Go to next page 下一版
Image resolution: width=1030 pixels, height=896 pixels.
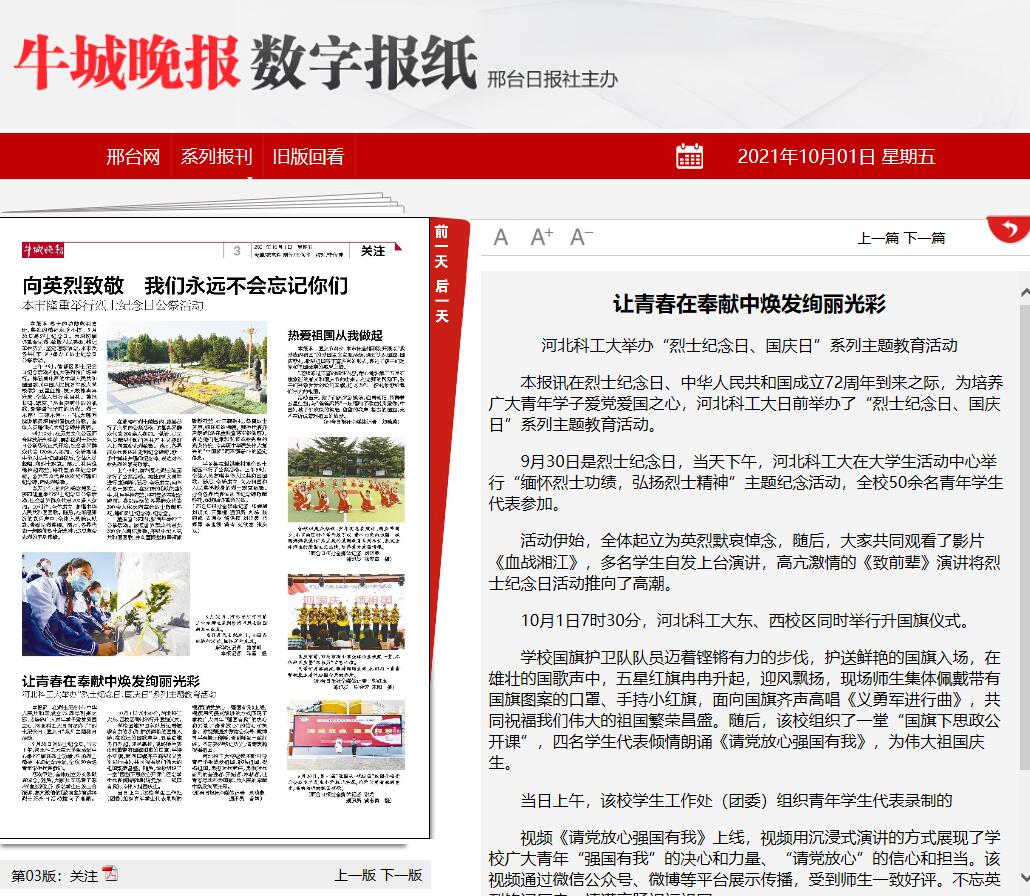tap(402, 875)
